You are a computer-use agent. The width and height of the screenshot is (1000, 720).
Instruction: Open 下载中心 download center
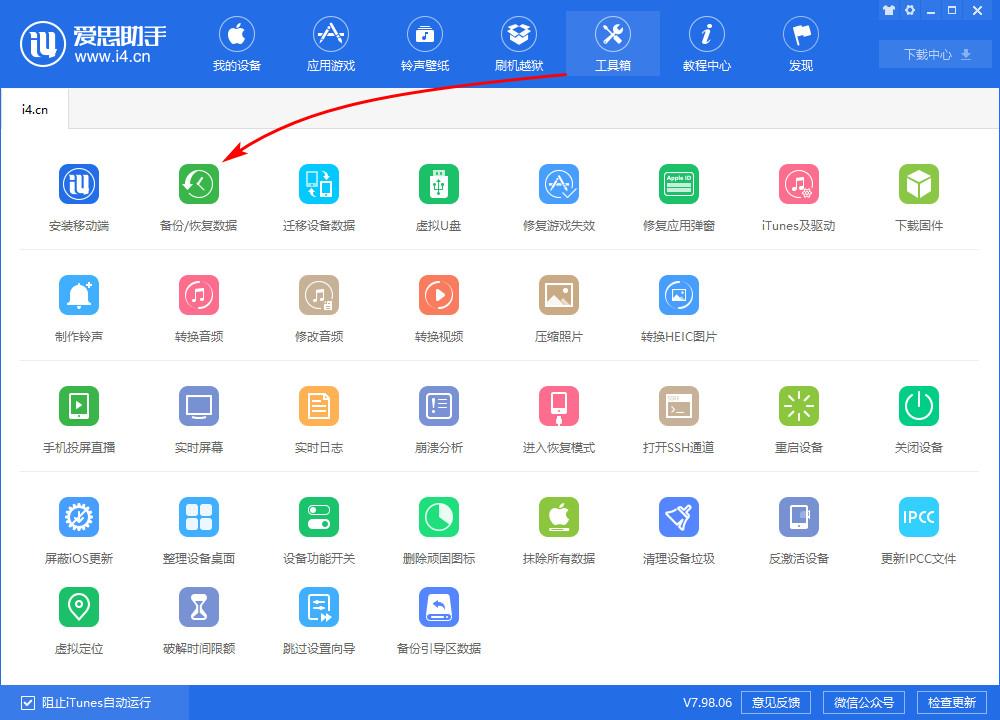[936, 54]
